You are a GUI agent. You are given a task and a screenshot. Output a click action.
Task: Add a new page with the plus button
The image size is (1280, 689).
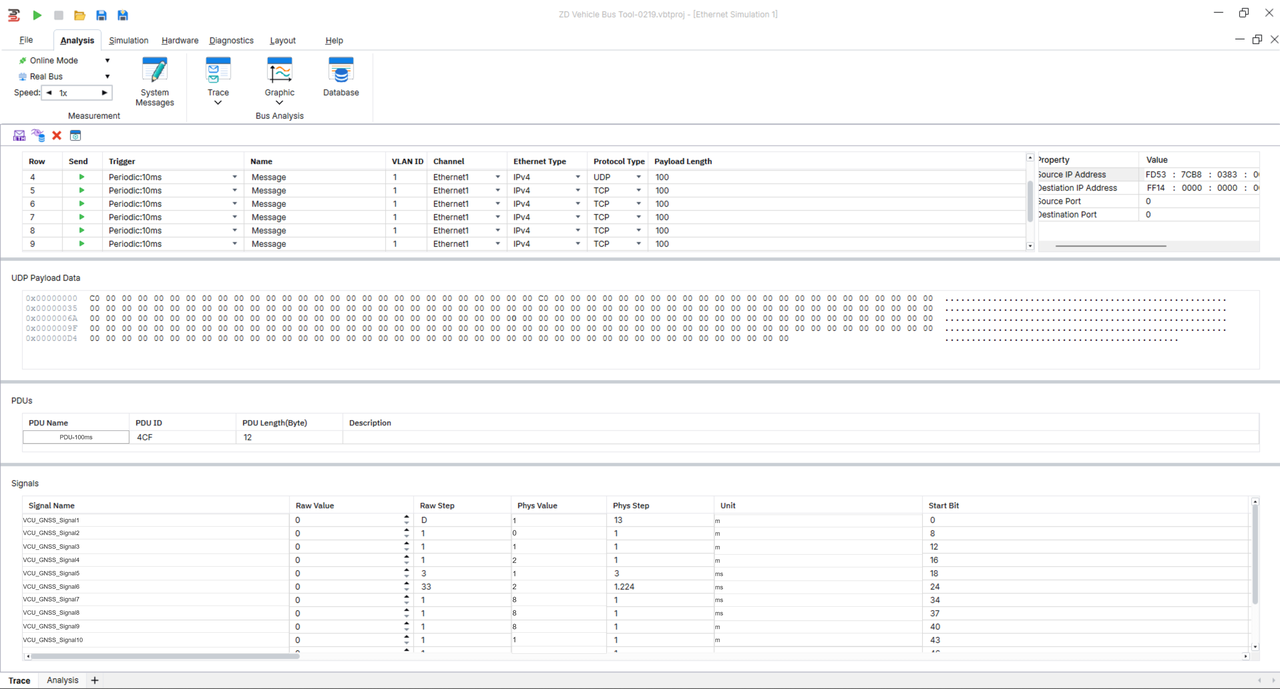click(95, 680)
